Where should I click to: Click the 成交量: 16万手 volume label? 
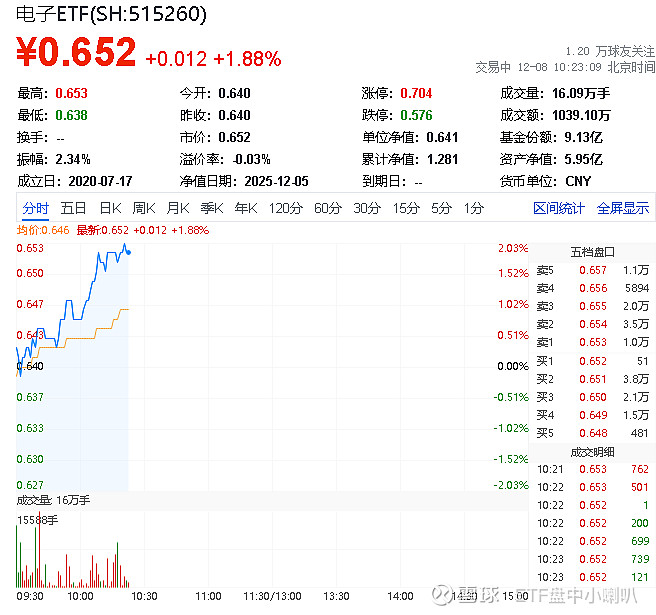pos(53,500)
